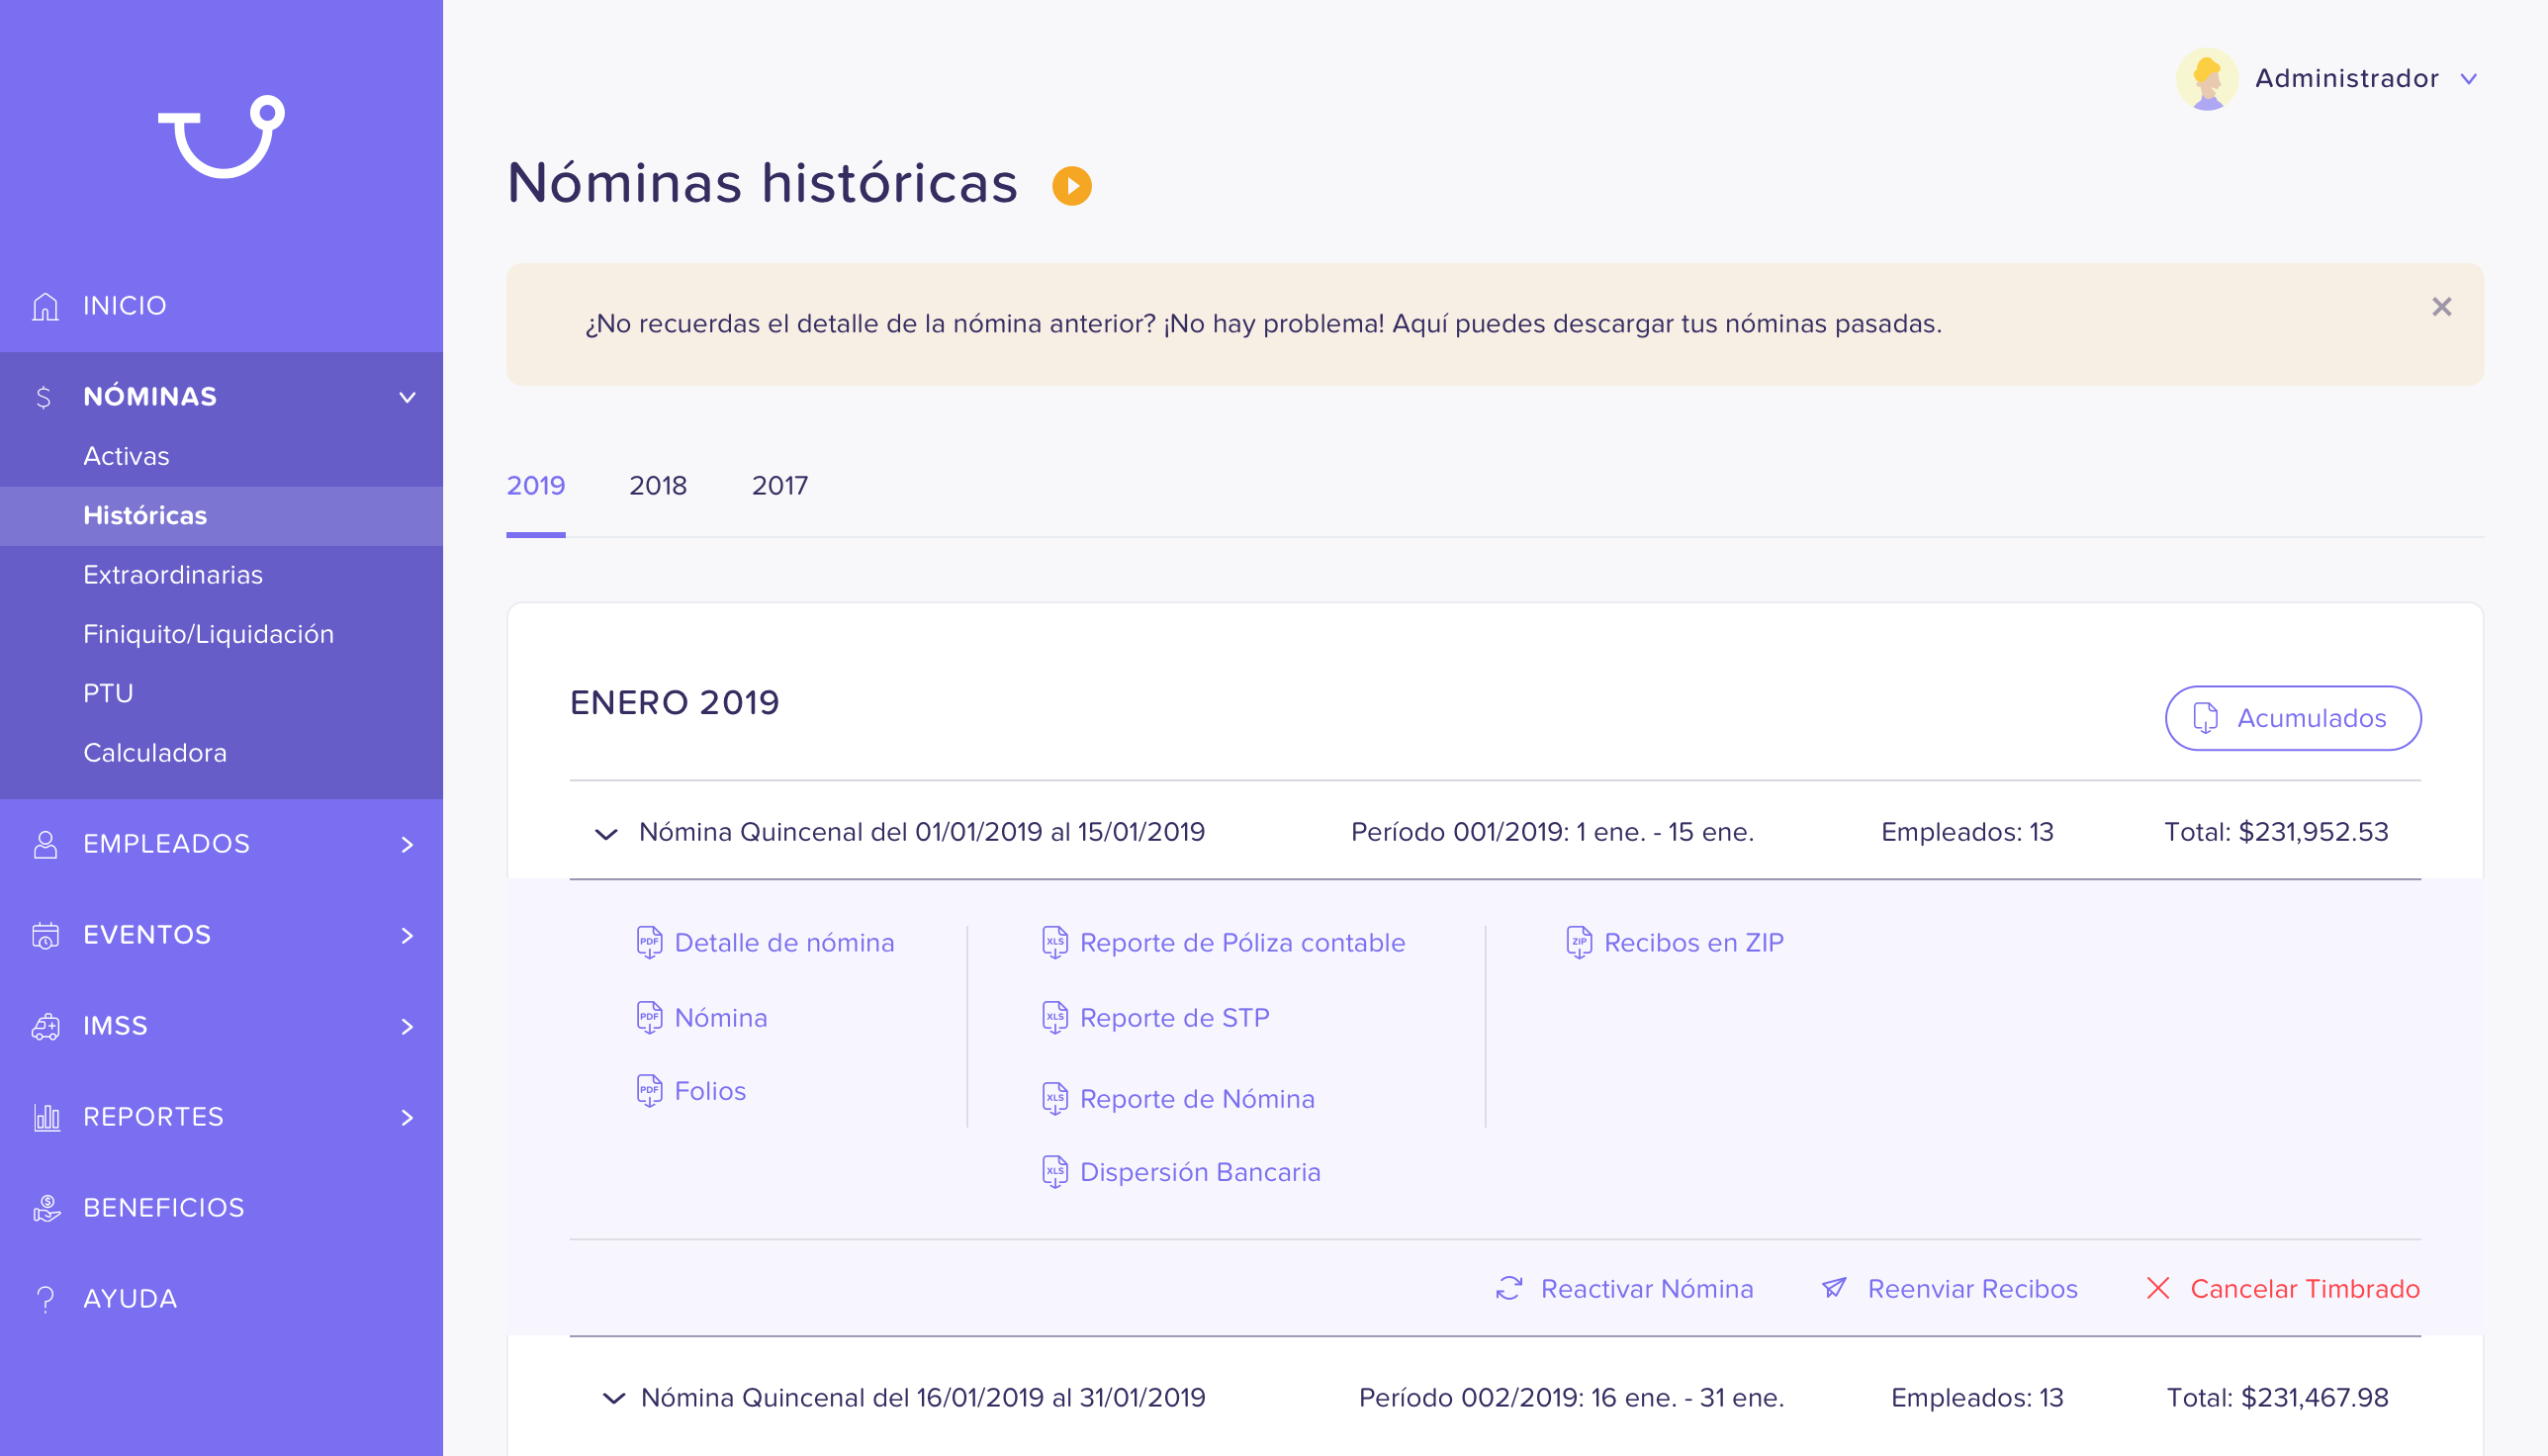Screen dimensions: 2548x1456
Task: Open Activas in the Nóminas submenu
Action: [x=126, y=456]
